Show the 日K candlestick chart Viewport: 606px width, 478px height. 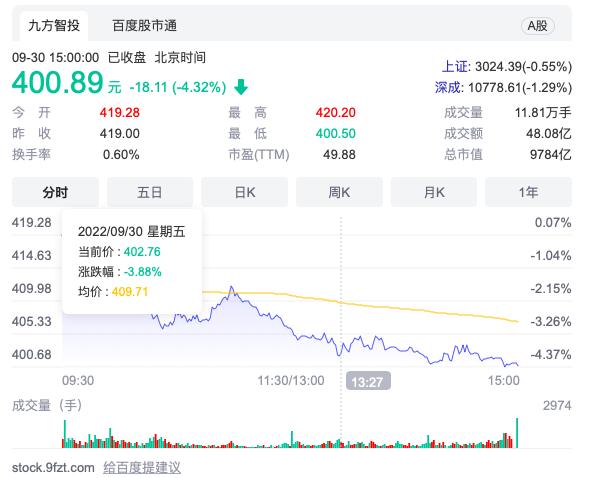tap(244, 191)
